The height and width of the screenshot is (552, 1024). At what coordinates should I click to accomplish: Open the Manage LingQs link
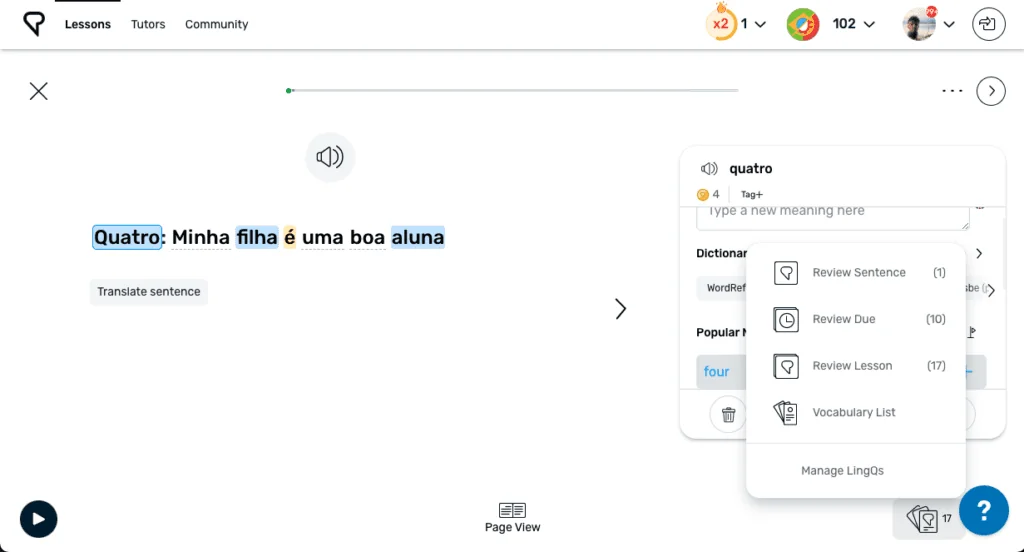pyautogui.click(x=842, y=470)
